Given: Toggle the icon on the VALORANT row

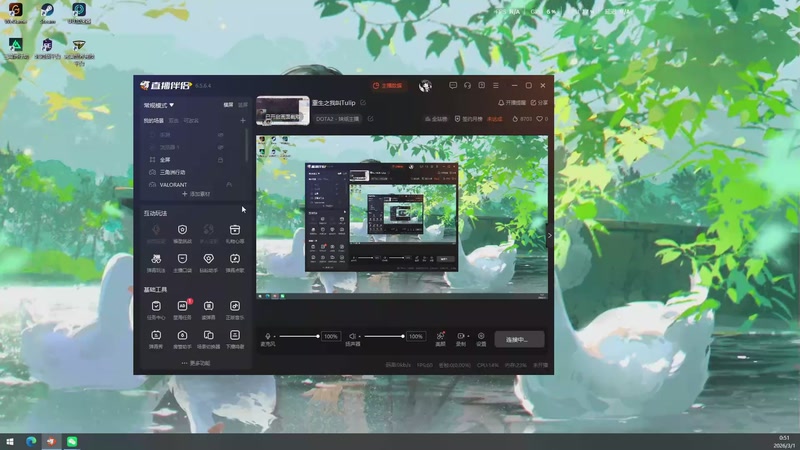Looking at the screenshot, I should click(229, 184).
